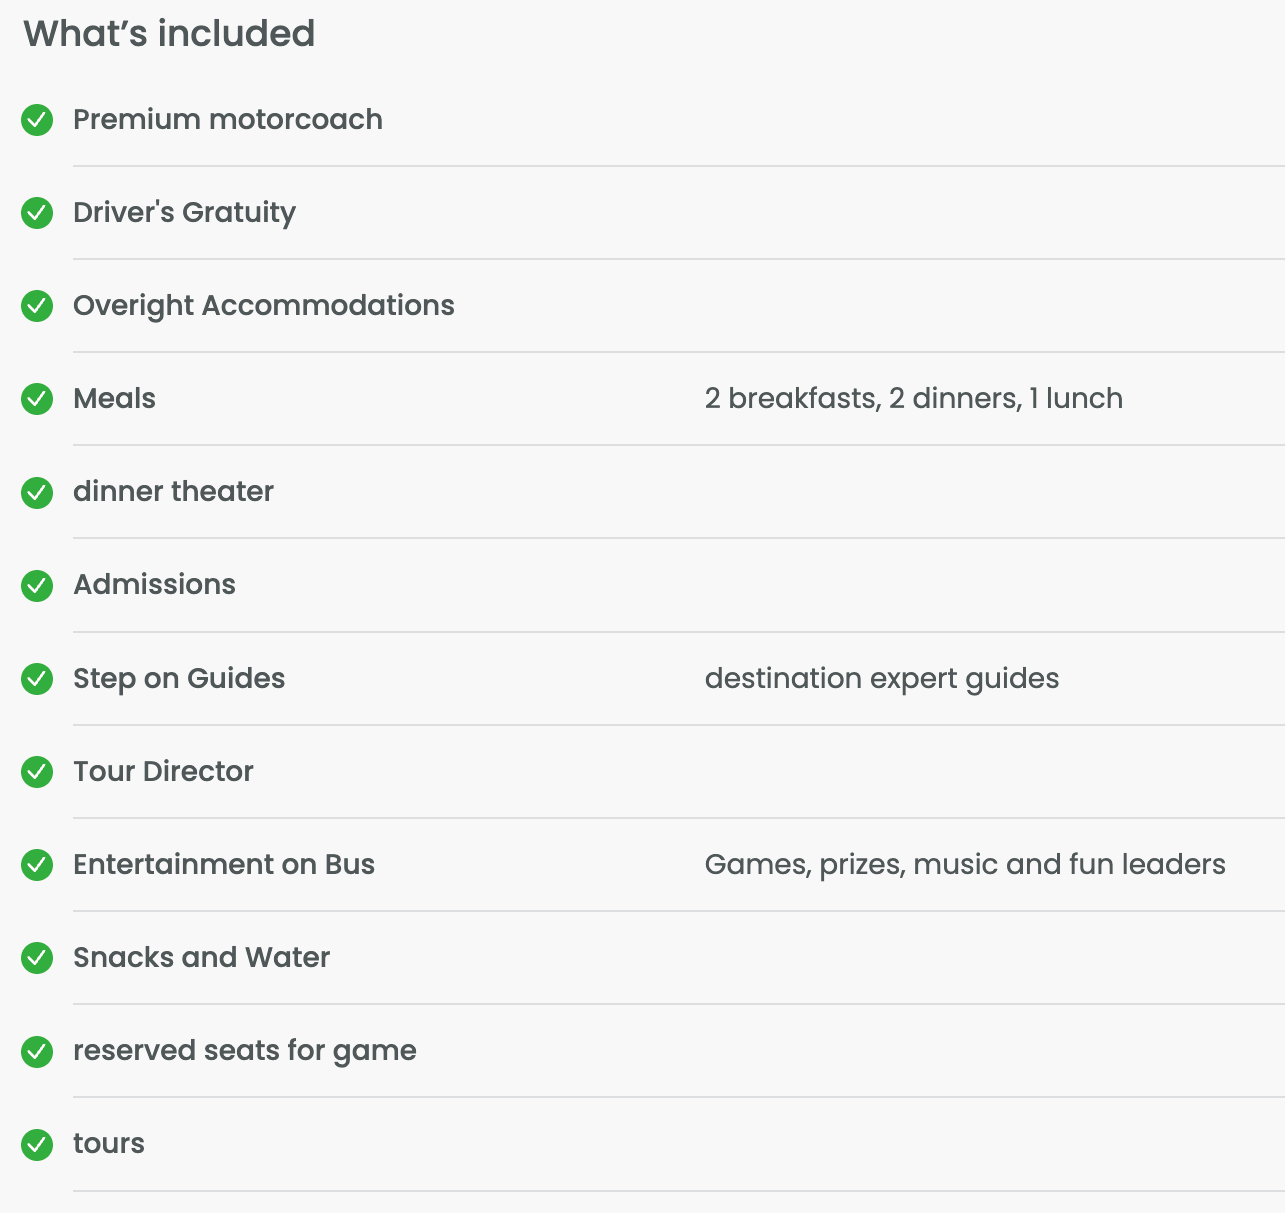Click the green checkmark beside Tour Director
The width and height of the screenshot is (1285, 1213).
37,772
